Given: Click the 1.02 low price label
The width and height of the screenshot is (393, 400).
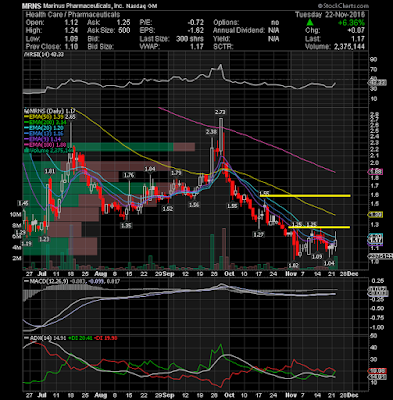Looking at the screenshot, I should (294, 266).
